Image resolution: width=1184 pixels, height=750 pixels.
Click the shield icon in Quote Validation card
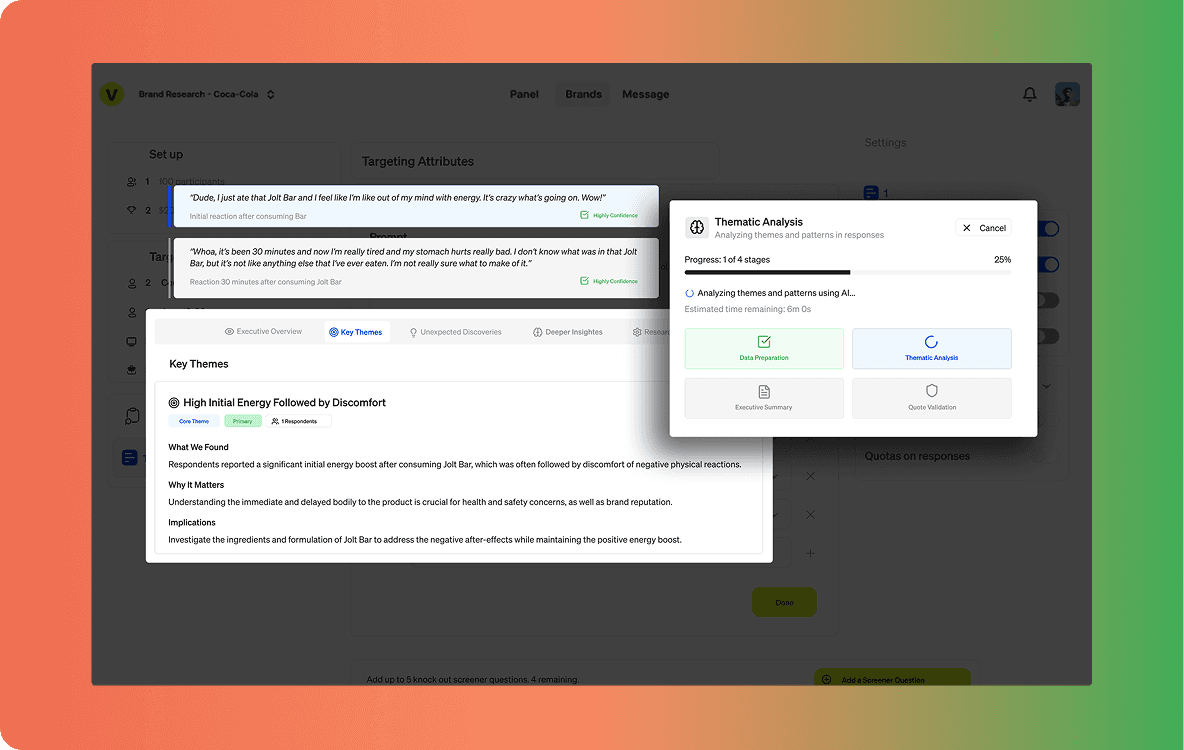(931, 390)
